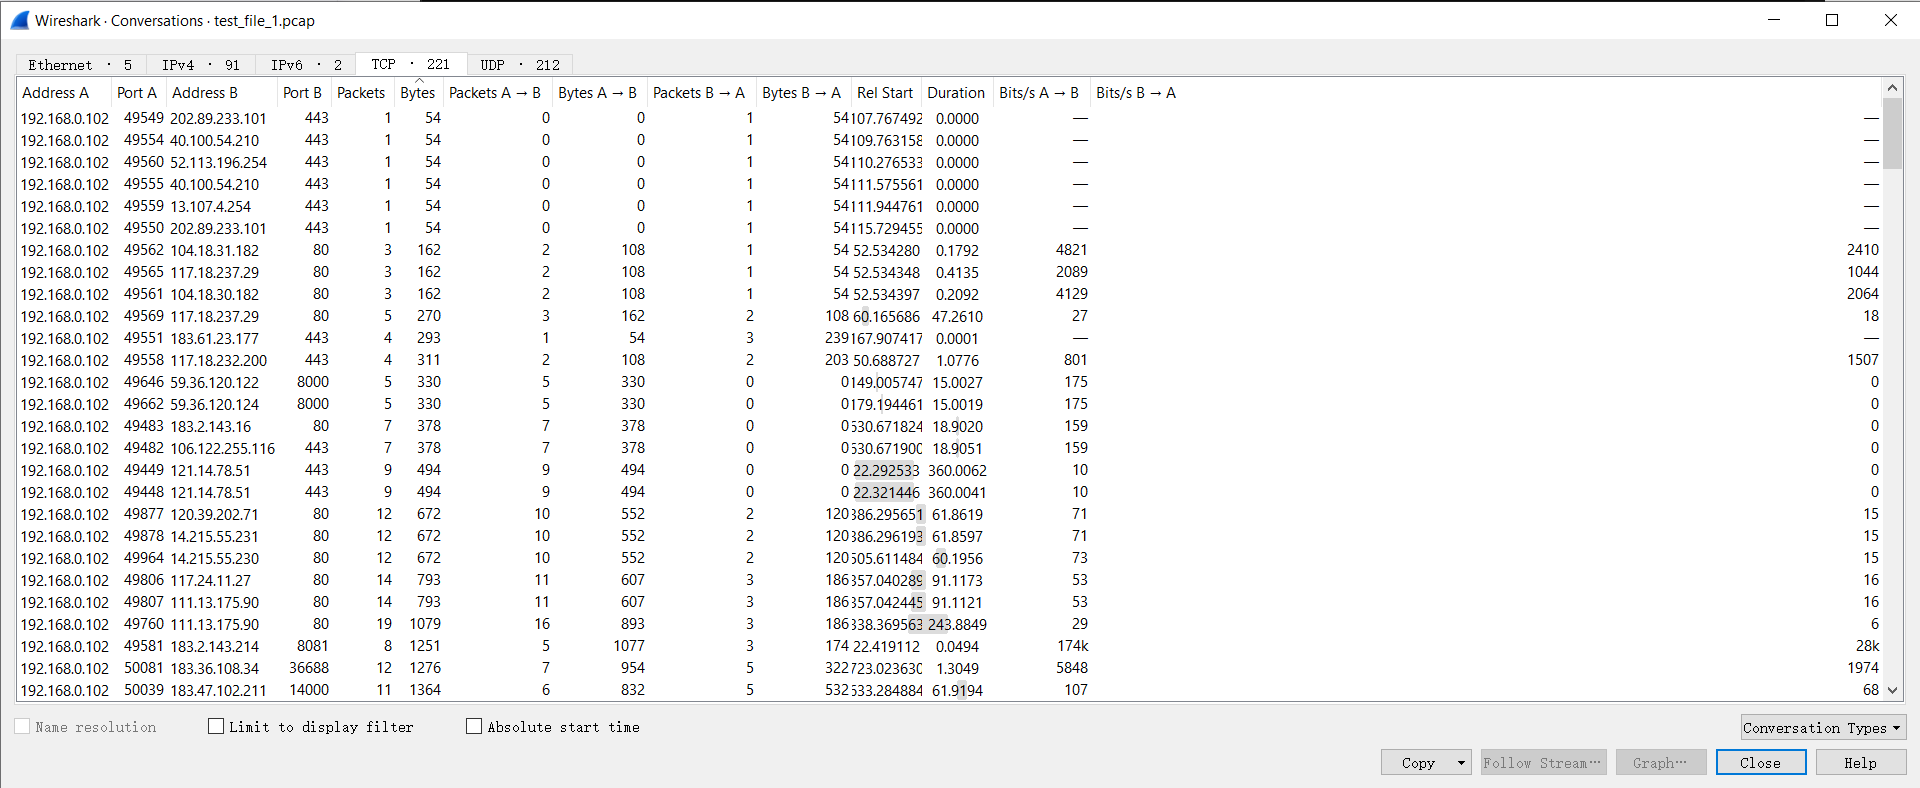Select row with address 59.36.120.124
Viewport: 1920px width, 788px height.
(950, 404)
